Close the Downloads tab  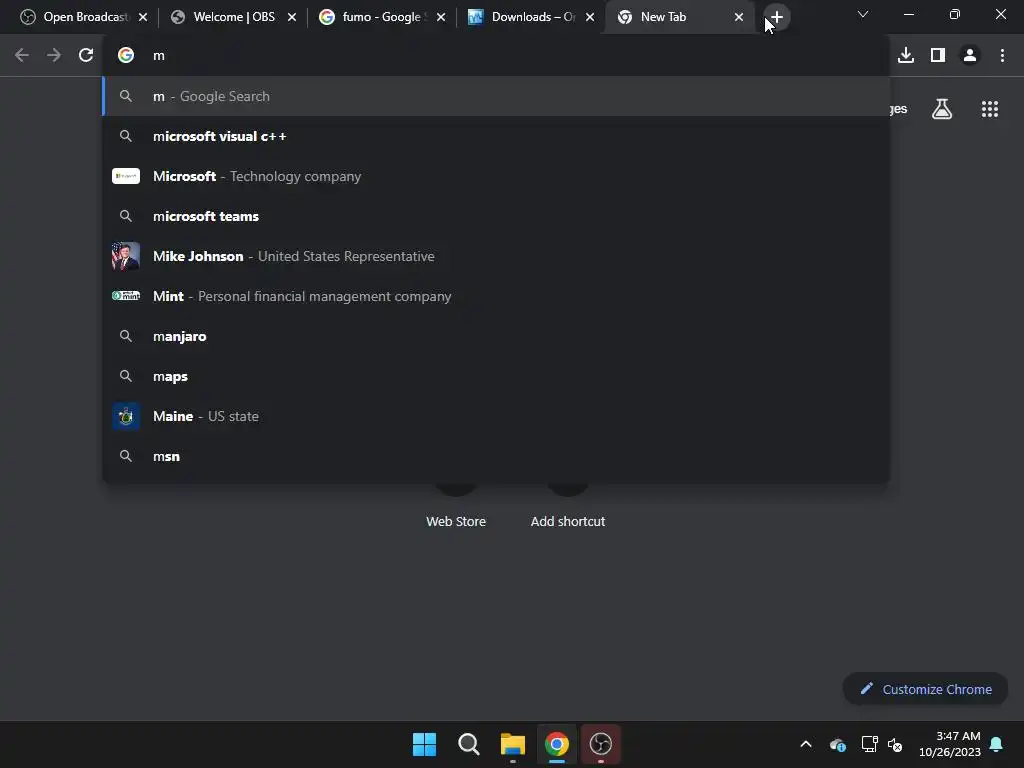click(x=590, y=17)
